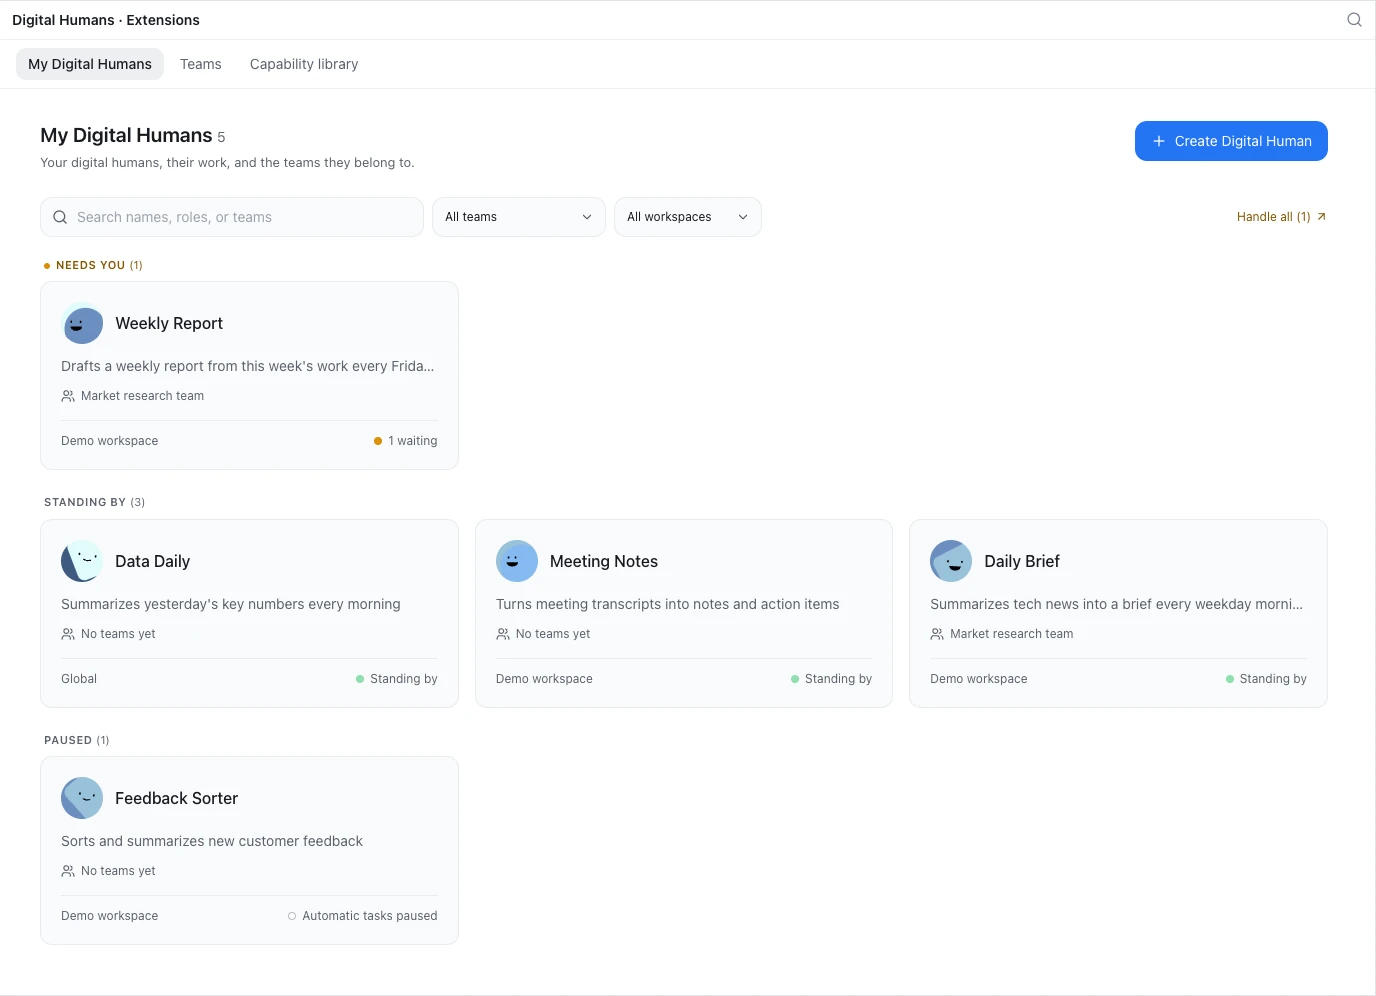The height and width of the screenshot is (996, 1376).
Task: Click the plus icon on Create Digital Human
Action: pyautogui.click(x=1159, y=141)
